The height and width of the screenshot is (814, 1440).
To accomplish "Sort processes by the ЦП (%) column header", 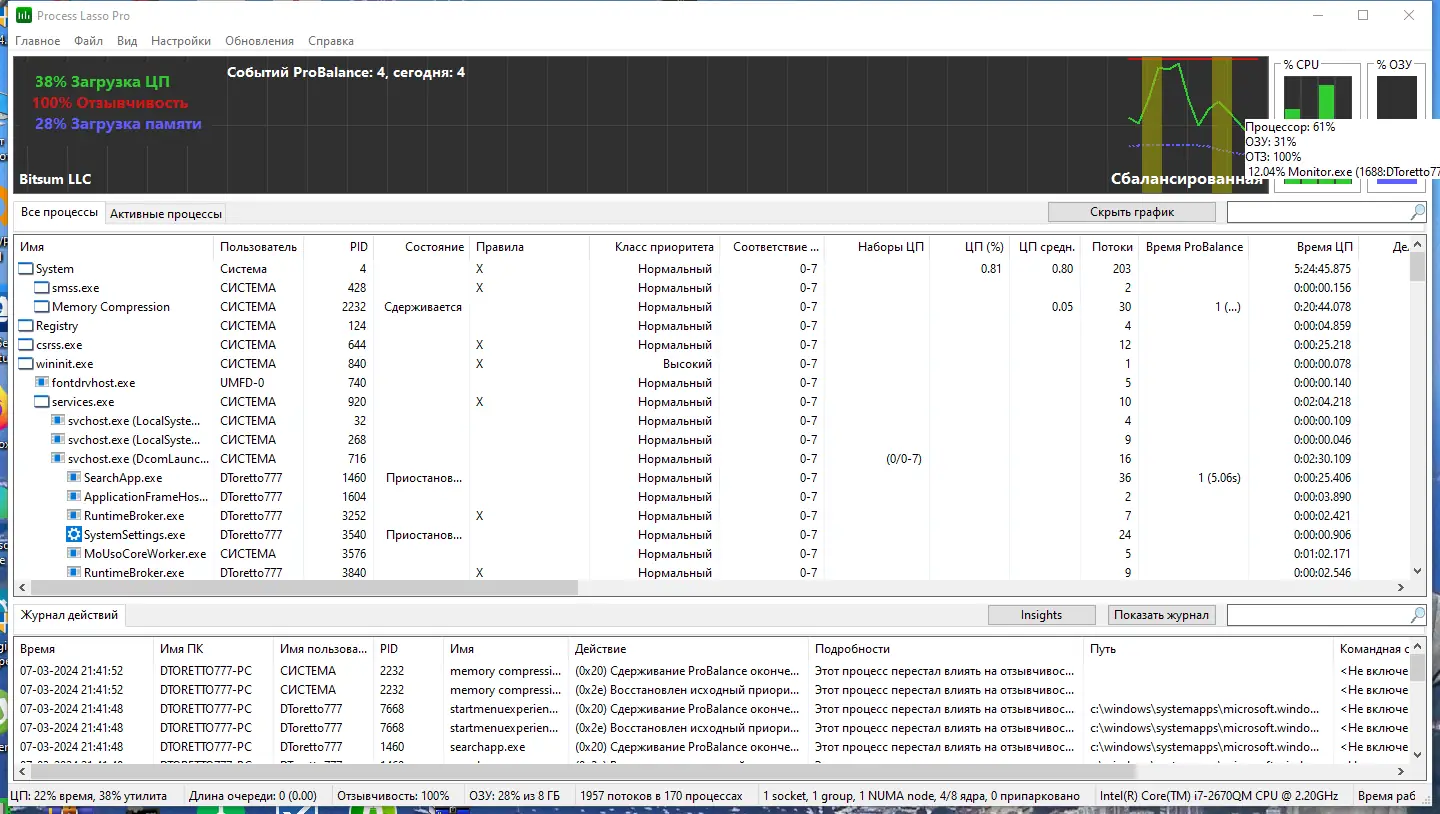I will click(x=968, y=247).
